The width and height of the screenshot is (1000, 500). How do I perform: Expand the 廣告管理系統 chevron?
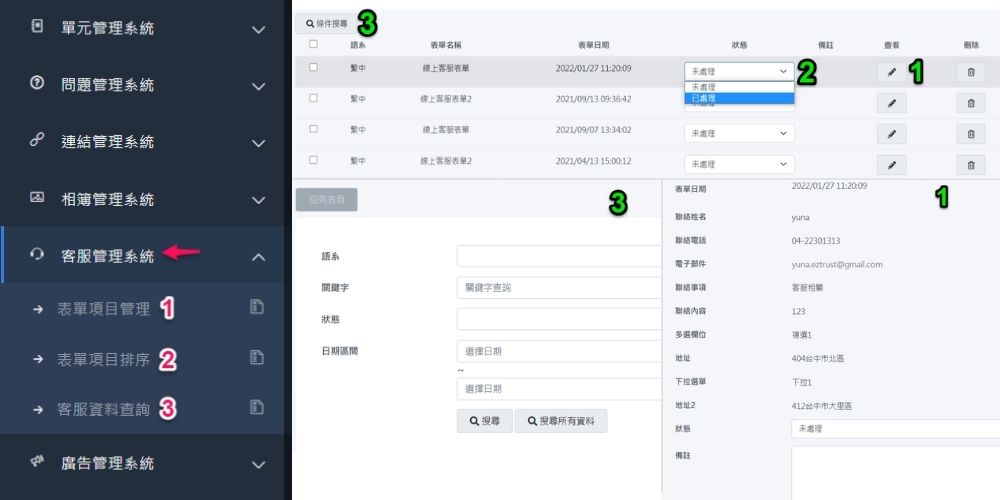[258, 464]
